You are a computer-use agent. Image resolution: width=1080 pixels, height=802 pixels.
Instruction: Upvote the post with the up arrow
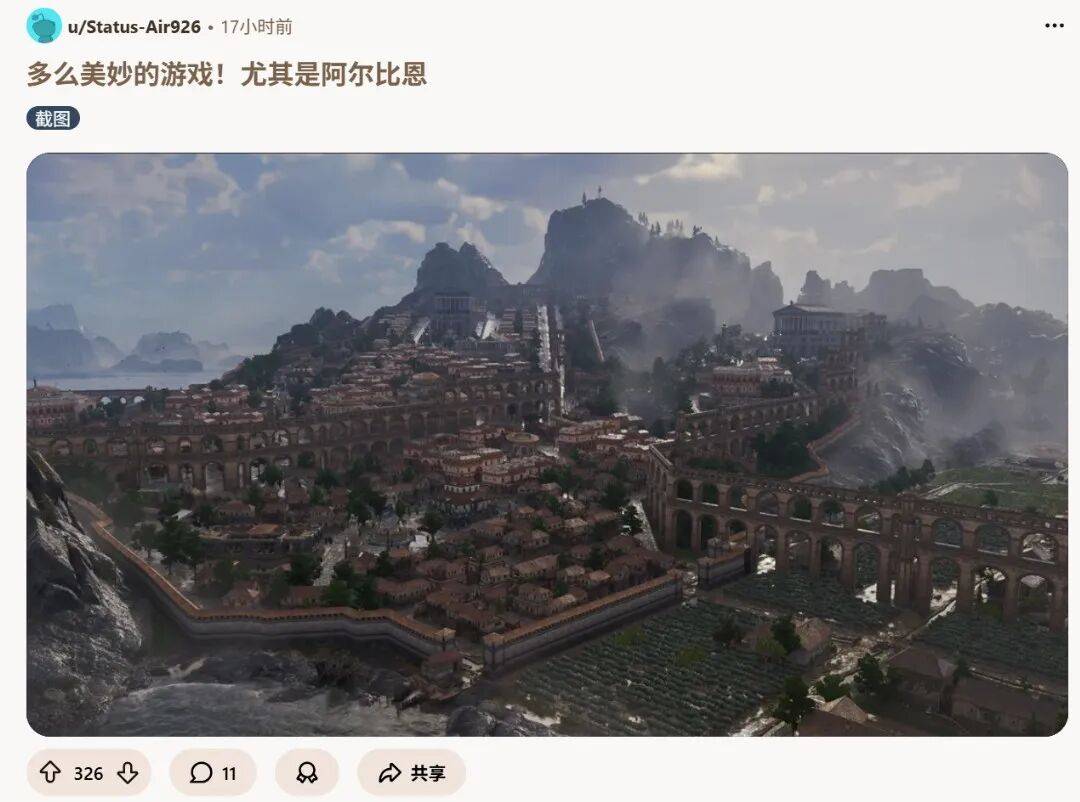click(x=50, y=772)
